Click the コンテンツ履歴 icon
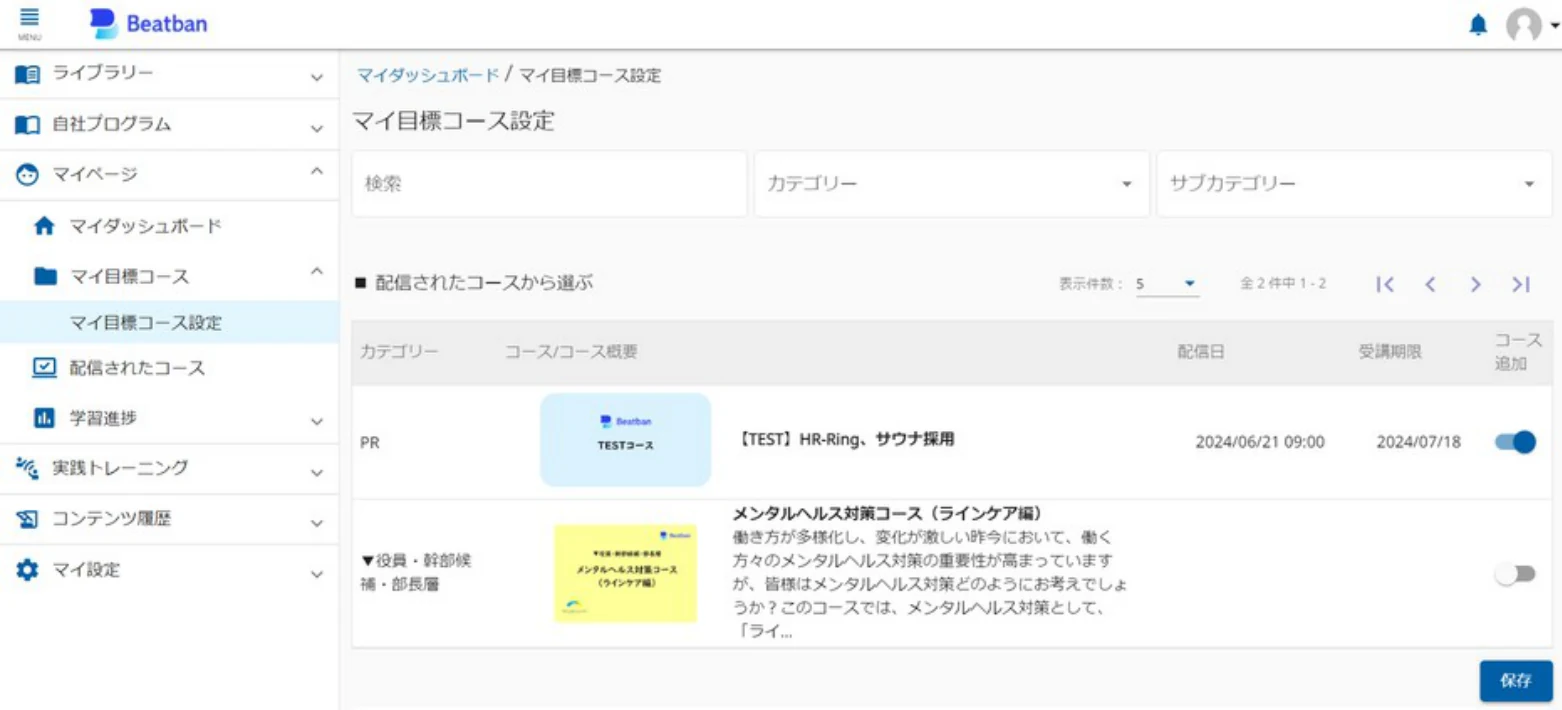 [x=27, y=519]
